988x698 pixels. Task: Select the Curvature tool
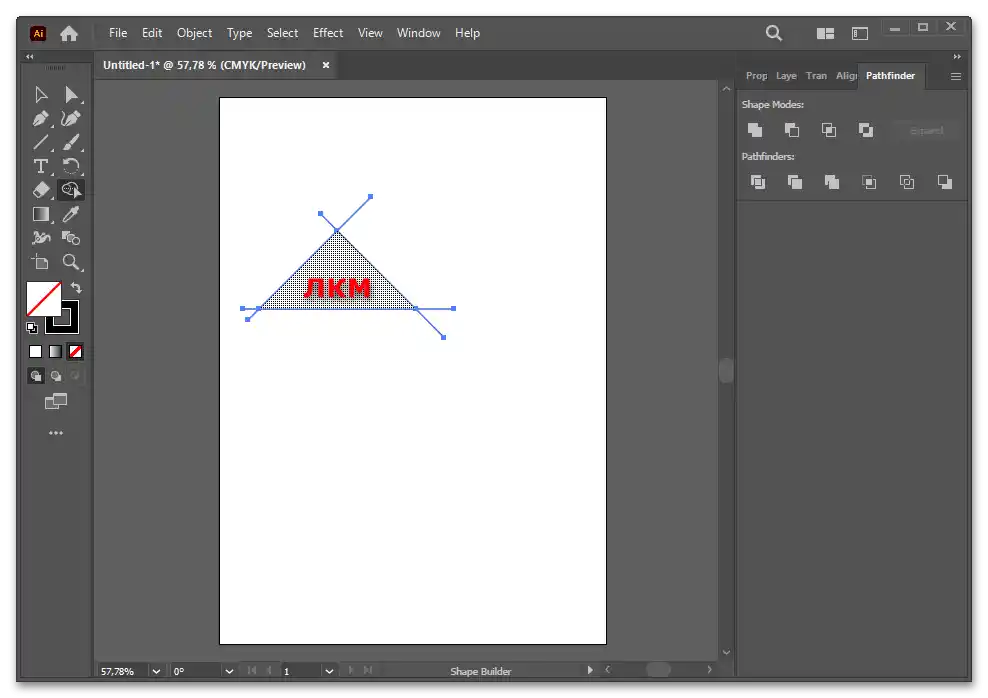71,118
